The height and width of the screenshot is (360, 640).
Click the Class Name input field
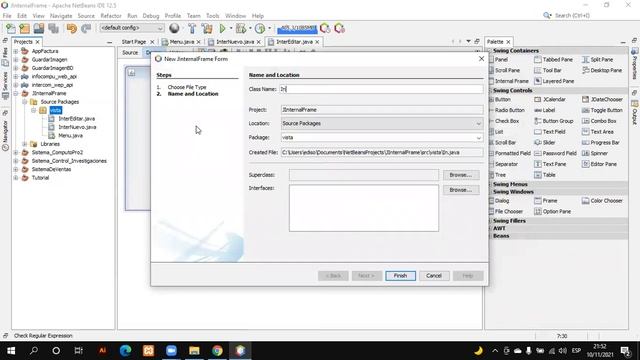(x=381, y=89)
